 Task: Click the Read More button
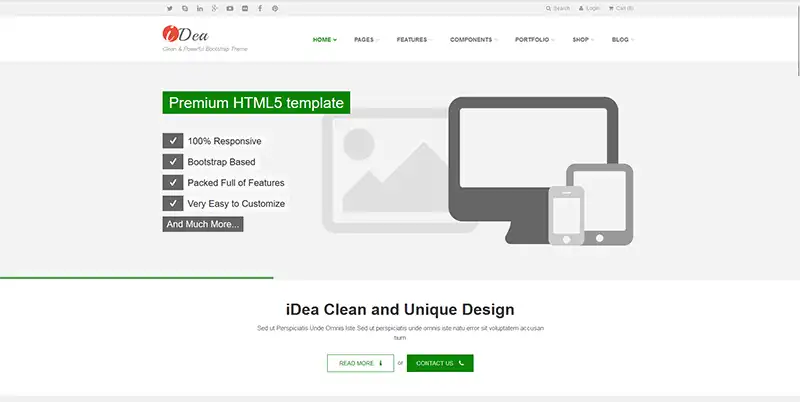(x=360, y=363)
